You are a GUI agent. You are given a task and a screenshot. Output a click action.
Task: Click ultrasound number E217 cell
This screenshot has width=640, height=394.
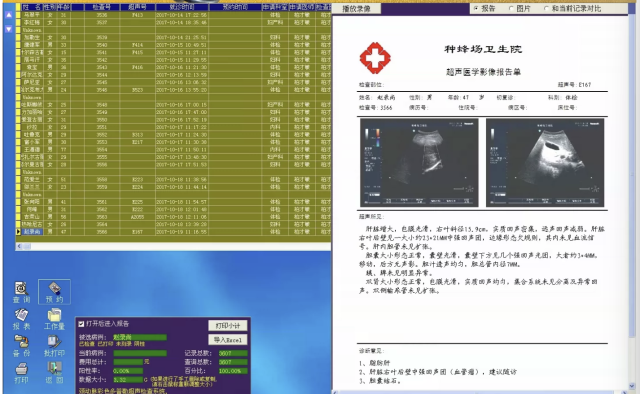[x=137, y=142]
